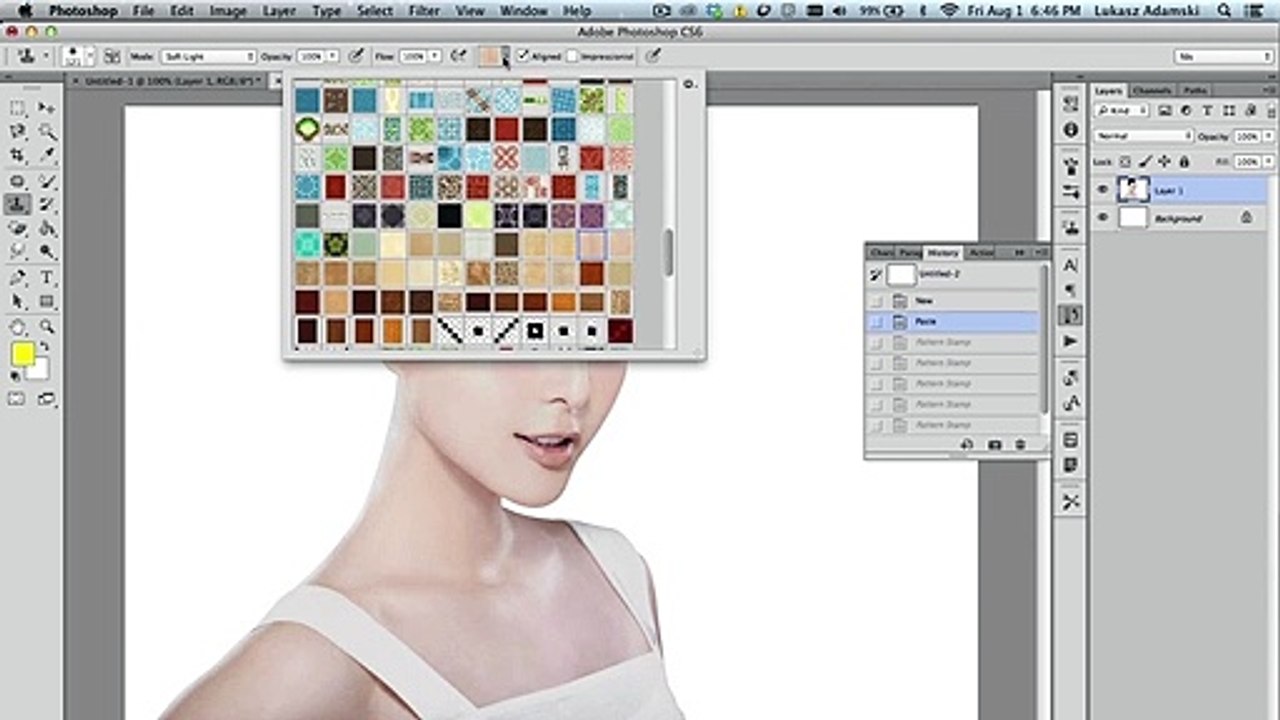Select the Hand tool
Image resolution: width=1280 pixels, height=720 pixels.
pos(18,326)
